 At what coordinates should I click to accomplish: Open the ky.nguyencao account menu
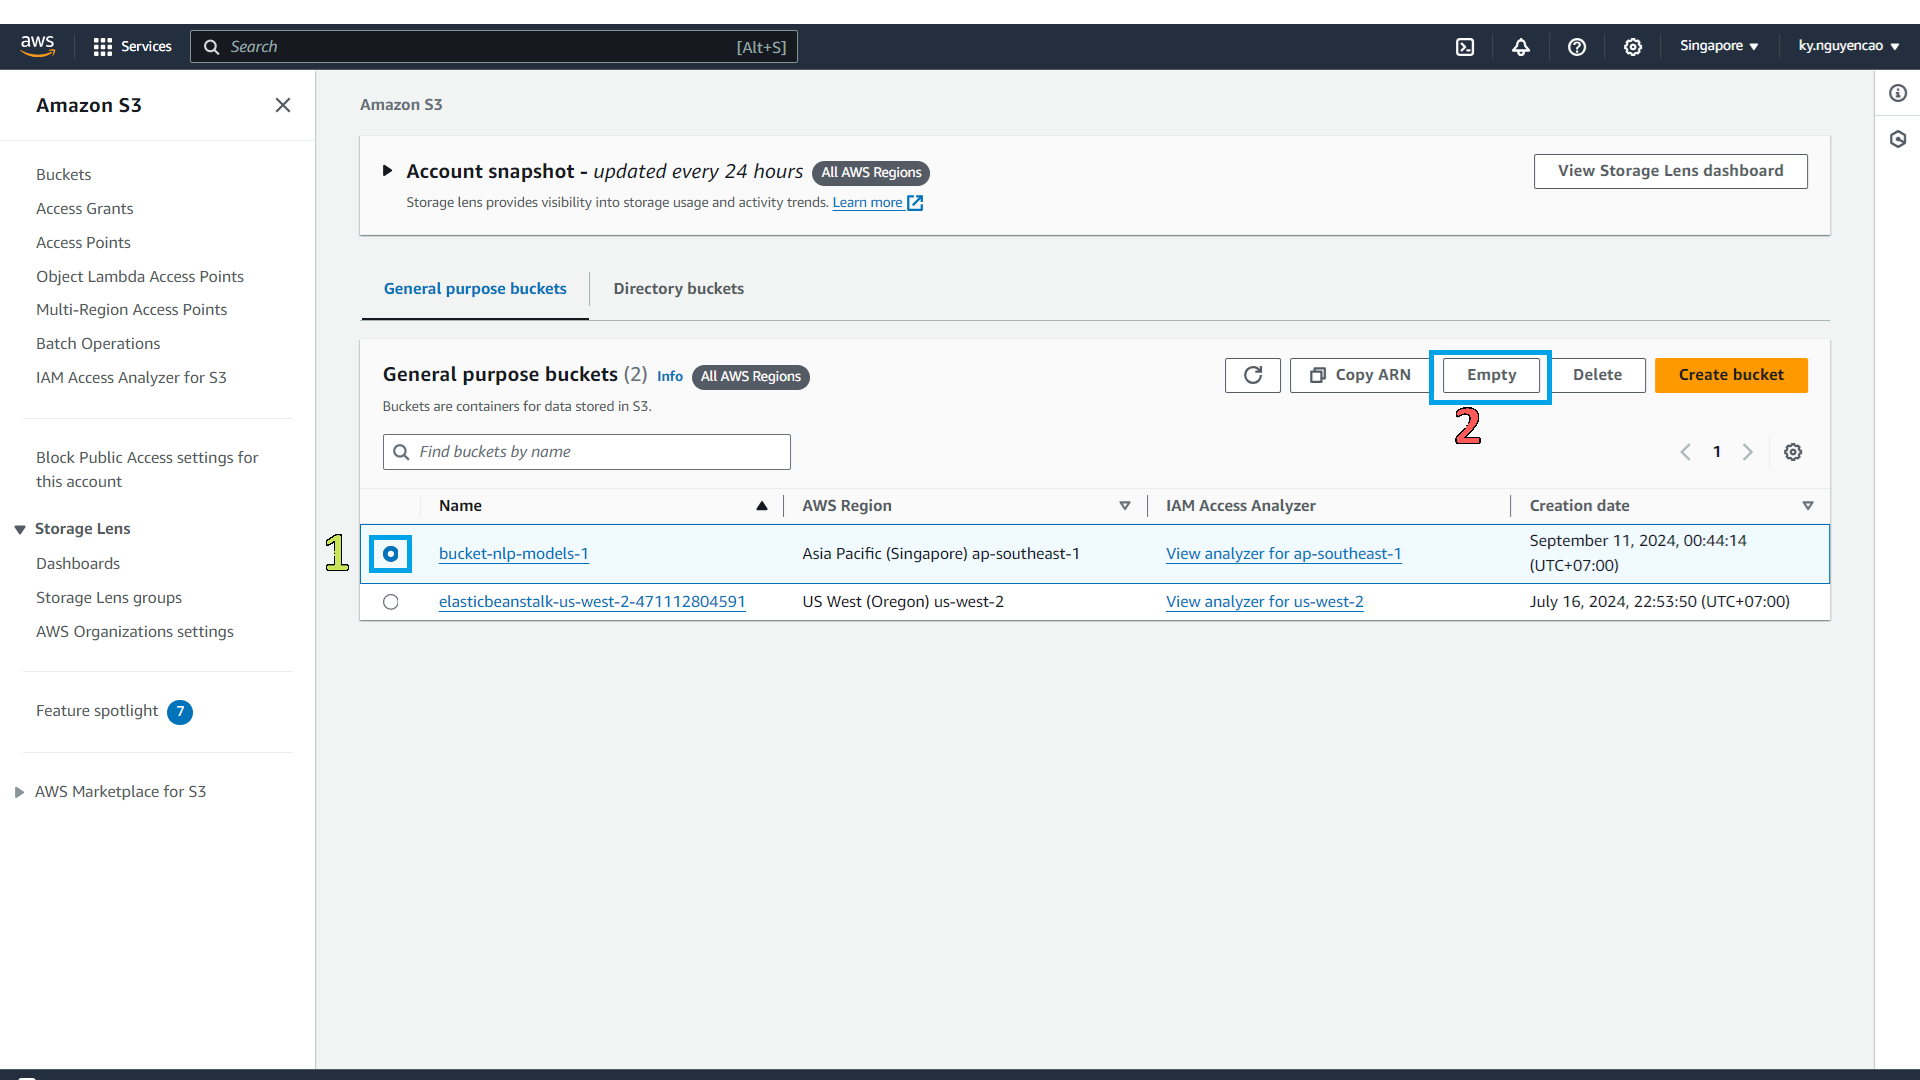1849,46
